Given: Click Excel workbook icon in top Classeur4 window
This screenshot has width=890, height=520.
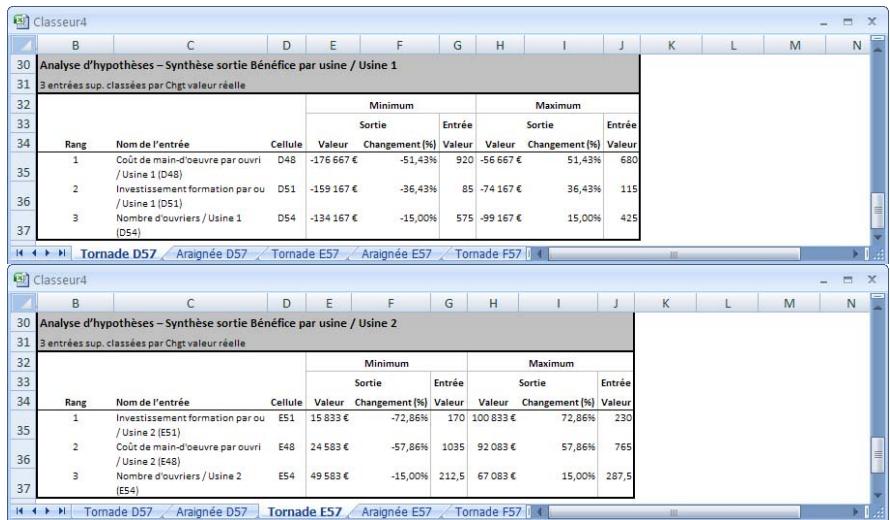Looking at the screenshot, I should (21, 22).
